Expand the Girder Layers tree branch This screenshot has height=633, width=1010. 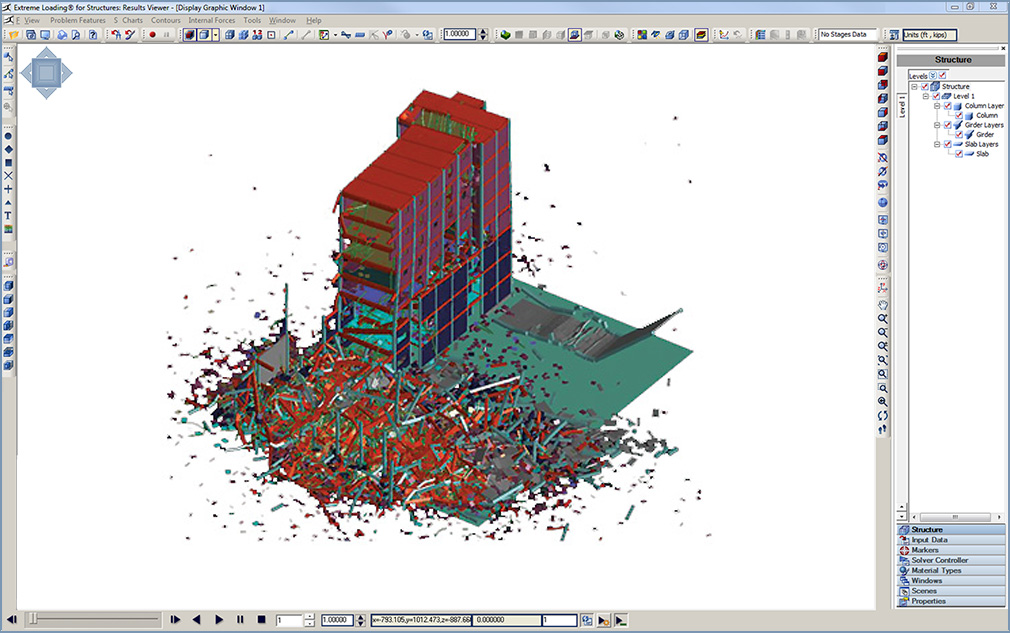click(x=937, y=125)
